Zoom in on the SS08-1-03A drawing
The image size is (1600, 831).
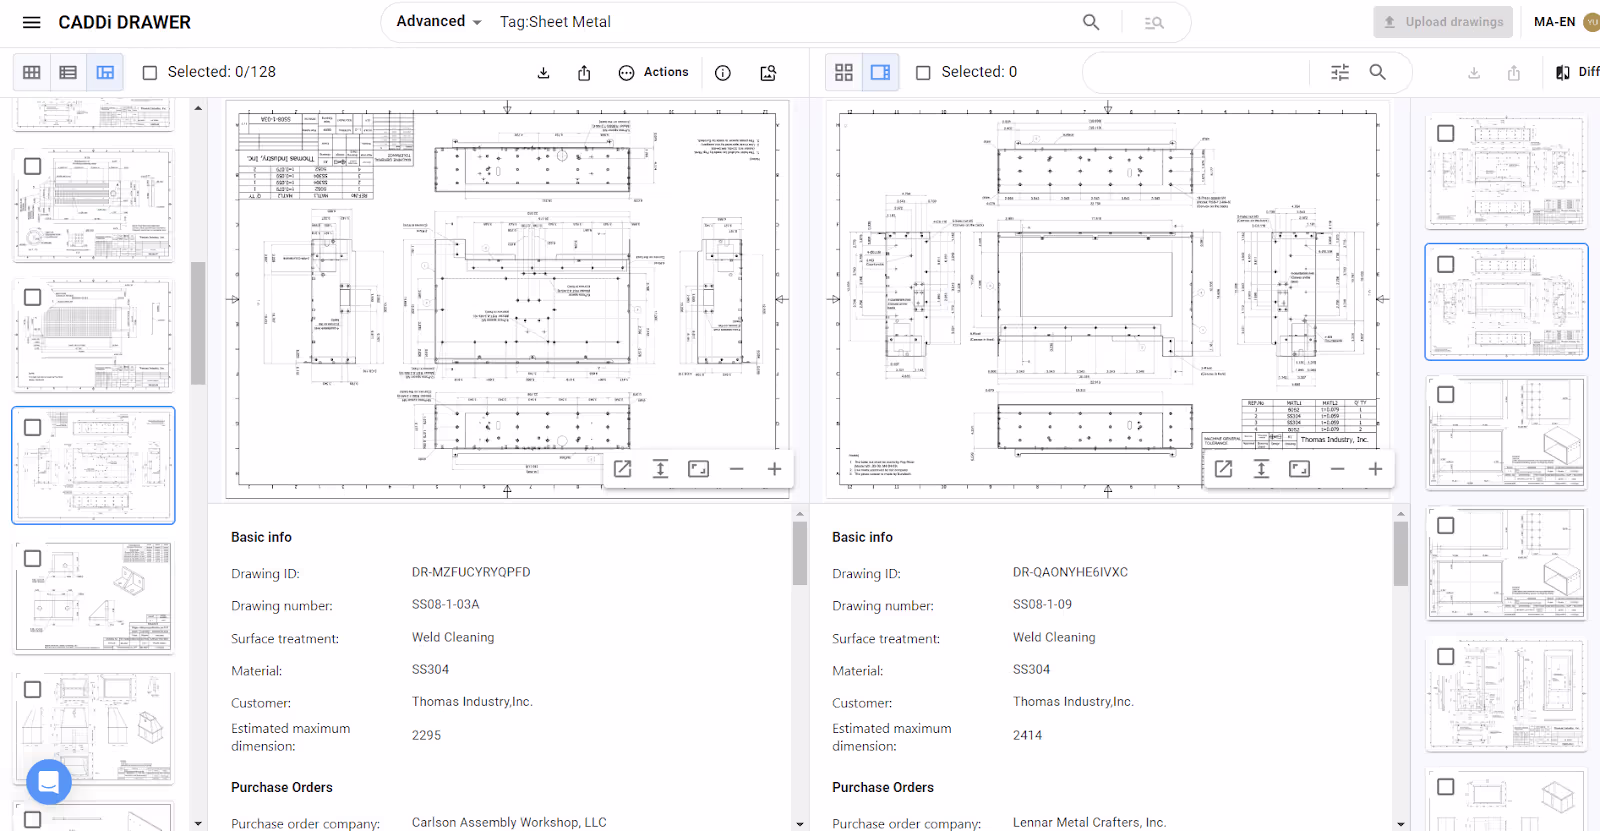774,469
